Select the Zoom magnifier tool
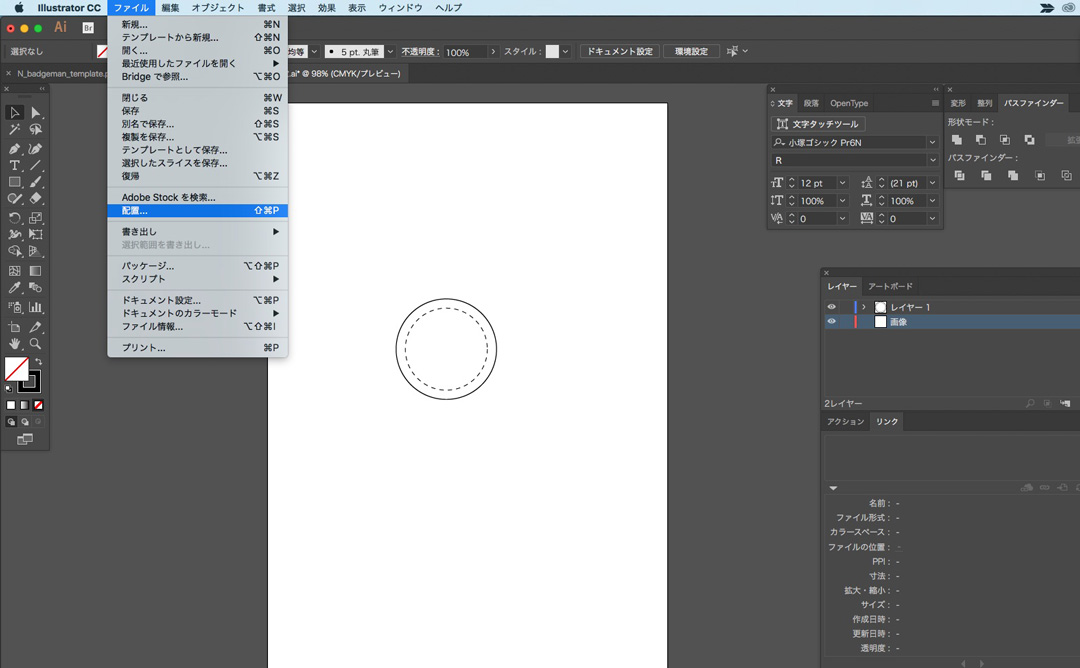Screen dimensions: 1080x668 tap(35, 344)
